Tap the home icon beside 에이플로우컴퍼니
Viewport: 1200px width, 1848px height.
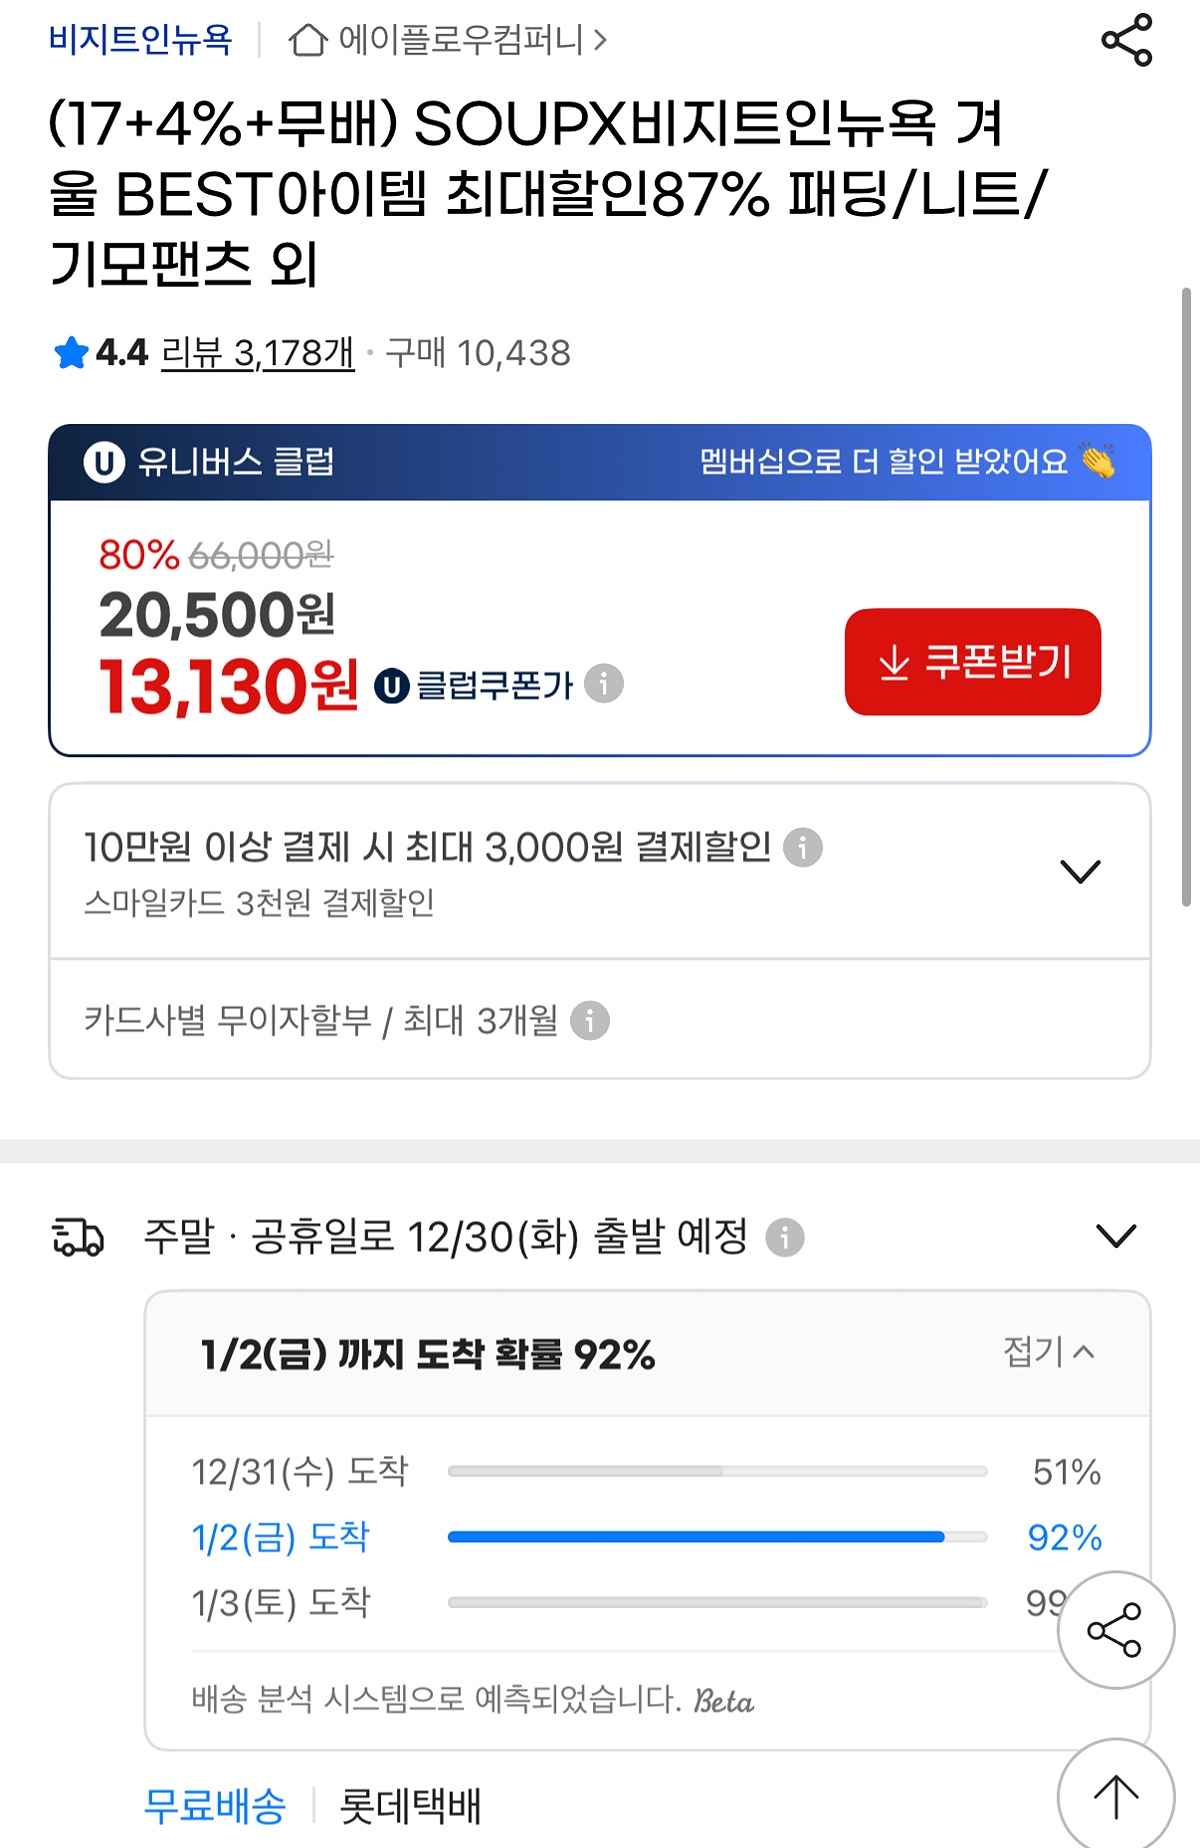307,41
